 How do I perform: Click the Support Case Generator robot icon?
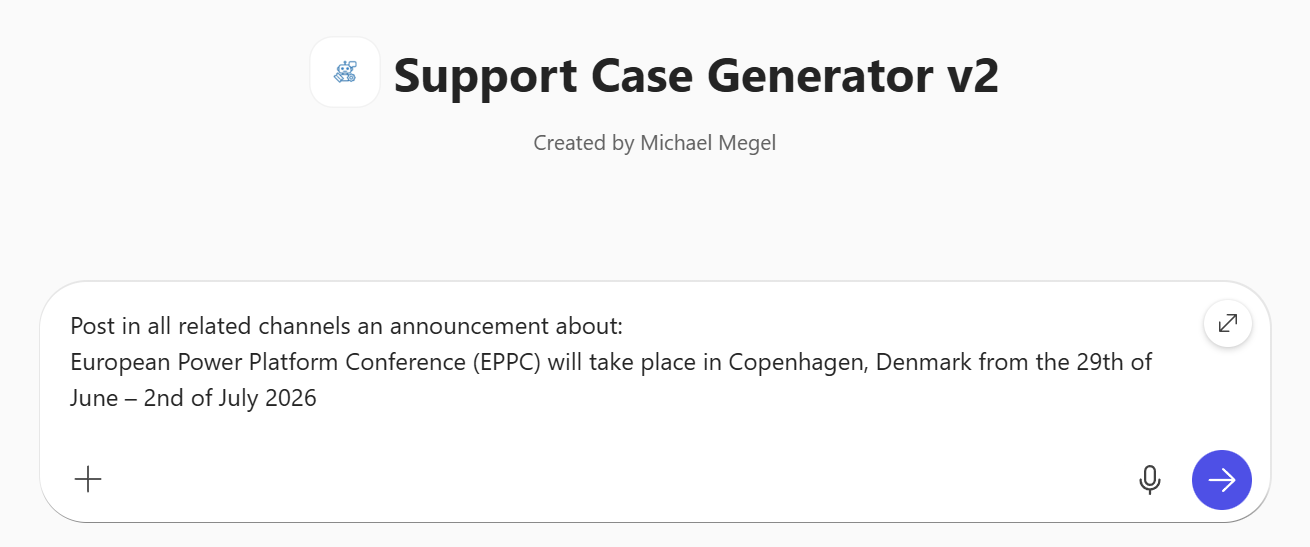click(345, 72)
